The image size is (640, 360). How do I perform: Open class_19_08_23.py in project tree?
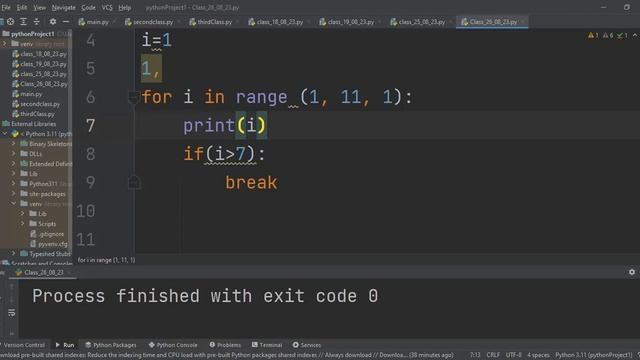click(42, 64)
